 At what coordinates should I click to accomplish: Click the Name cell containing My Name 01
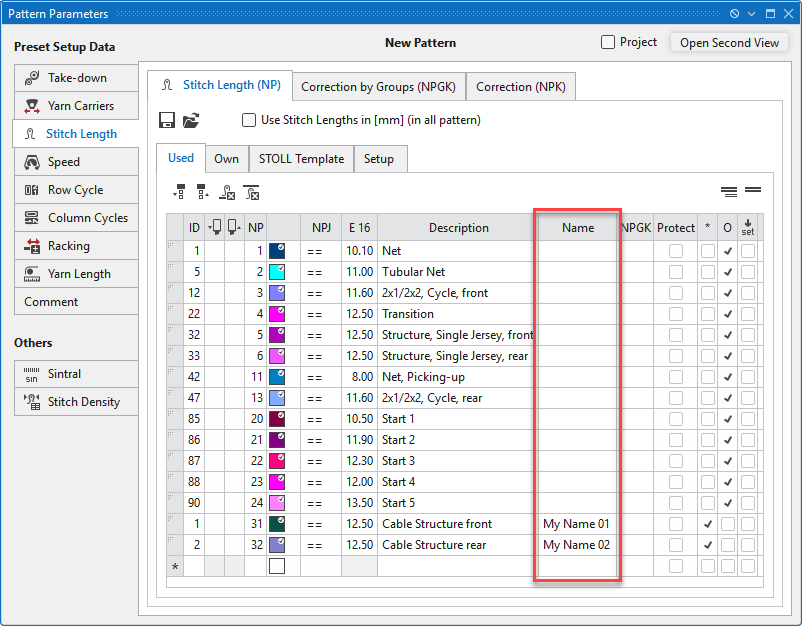[x=576, y=524]
